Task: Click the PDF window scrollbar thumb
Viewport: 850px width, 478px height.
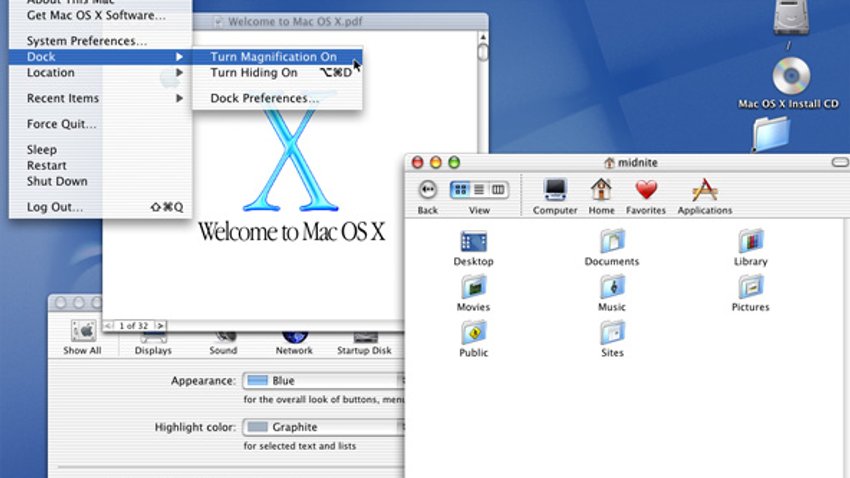Action: click(x=483, y=53)
